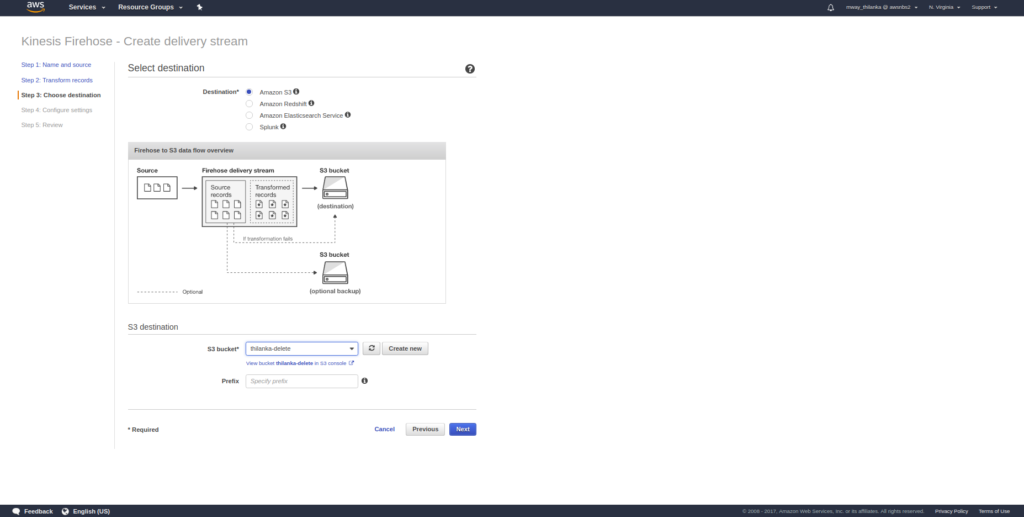Image resolution: width=1024 pixels, height=517 pixels.
Task: Click the pin shortcut icon in navbar
Action: pyautogui.click(x=200, y=7)
